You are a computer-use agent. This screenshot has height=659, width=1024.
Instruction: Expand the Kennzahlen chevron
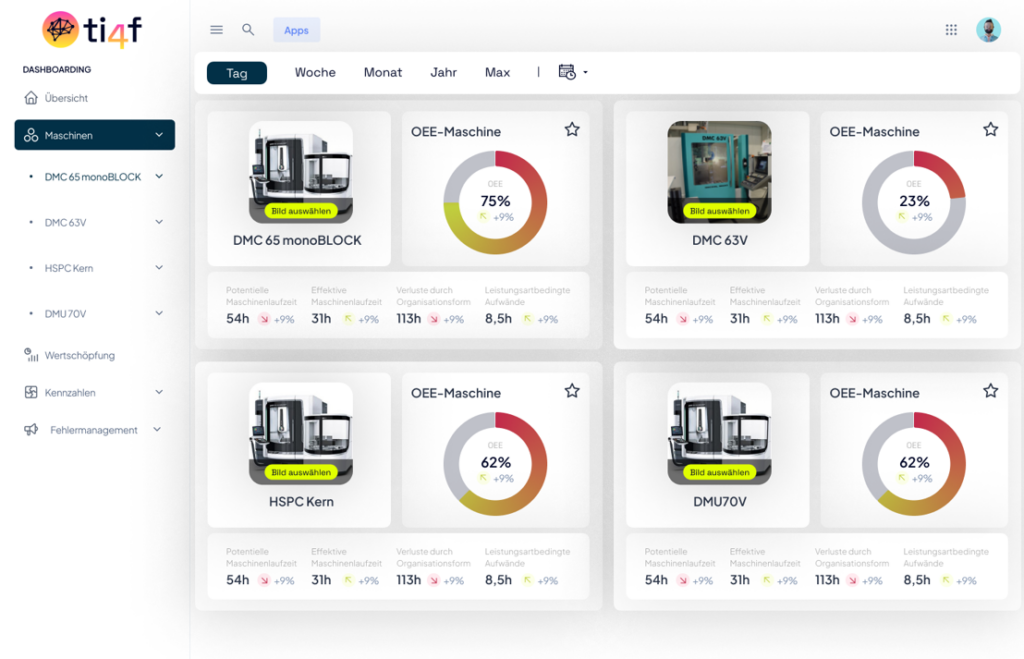pos(159,392)
